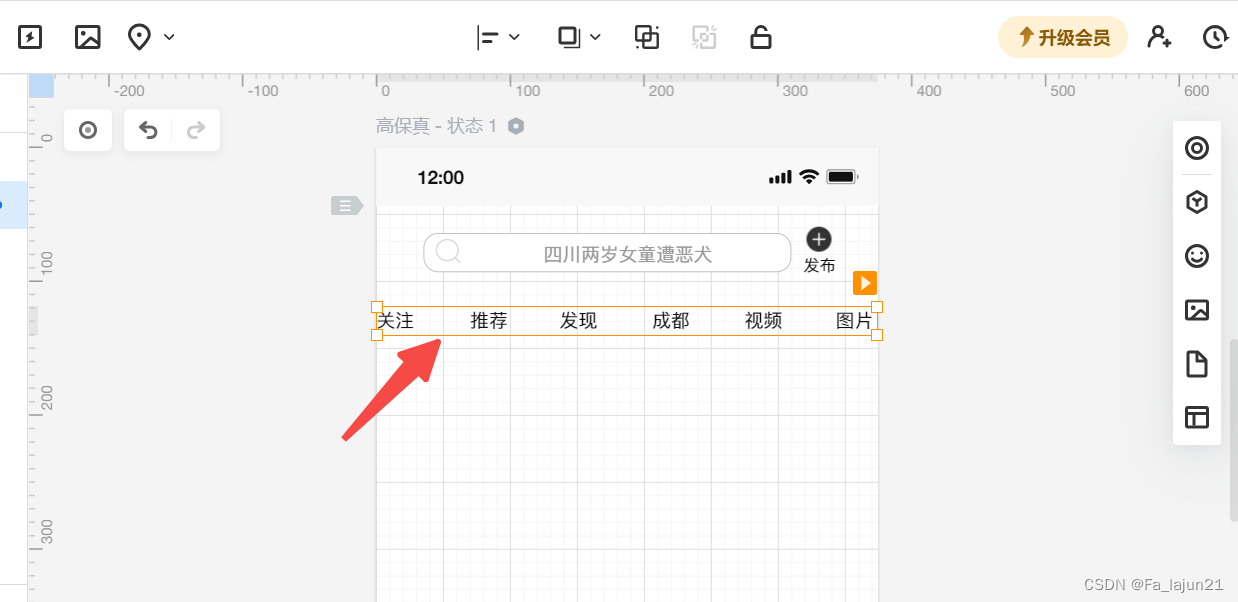Open the image assets panel icon
1238x602 pixels.
click(1197, 310)
